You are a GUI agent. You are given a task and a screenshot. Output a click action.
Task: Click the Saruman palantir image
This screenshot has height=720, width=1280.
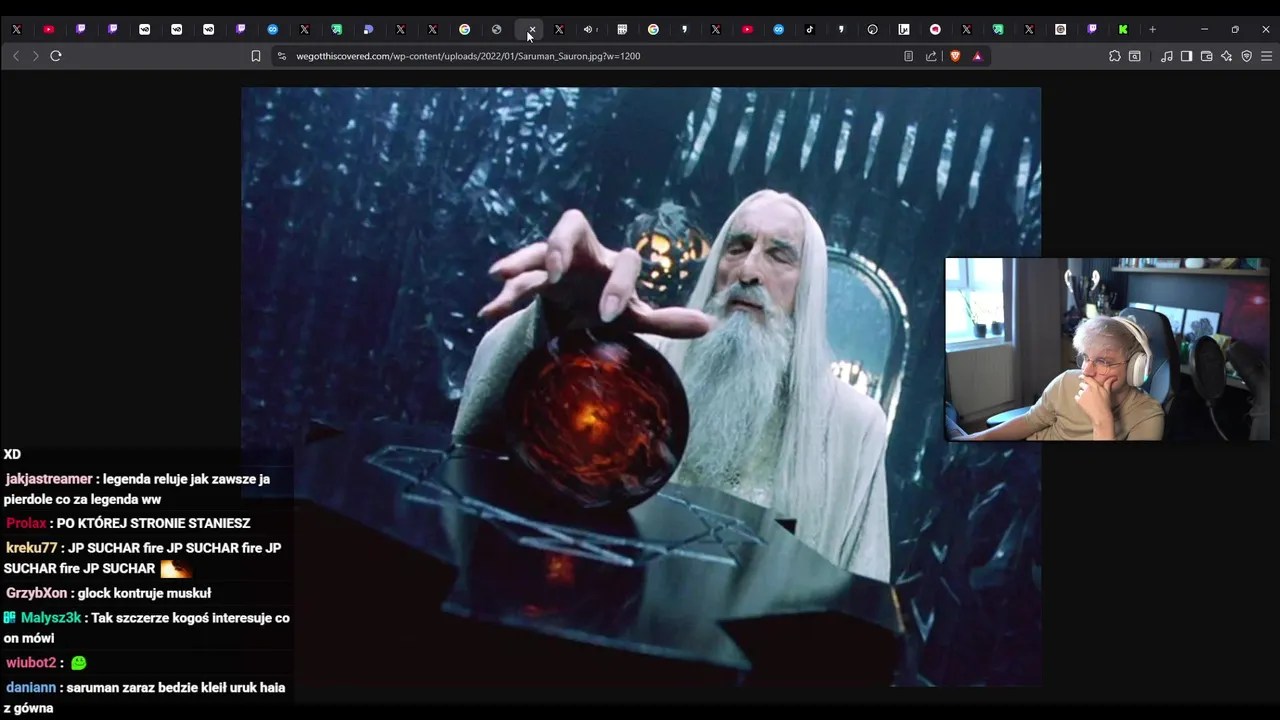pyautogui.click(x=641, y=386)
